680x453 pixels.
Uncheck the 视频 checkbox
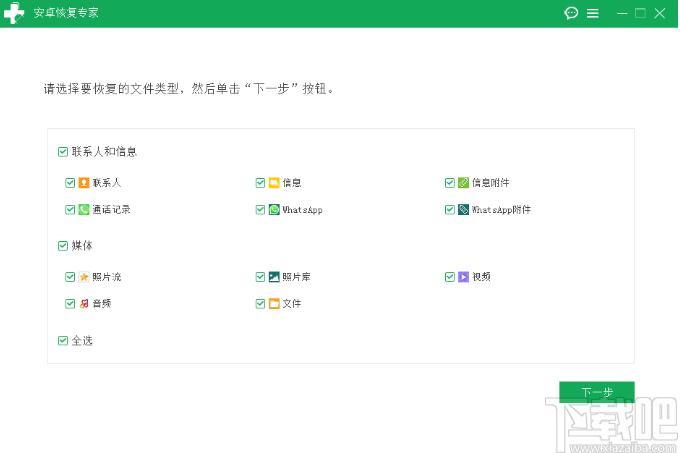[450, 277]
